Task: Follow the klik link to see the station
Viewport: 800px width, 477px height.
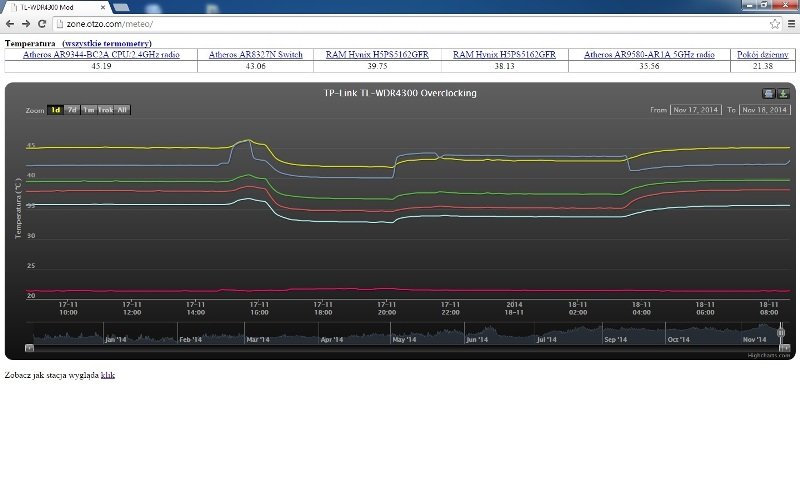Action: (x=108, y=375)
